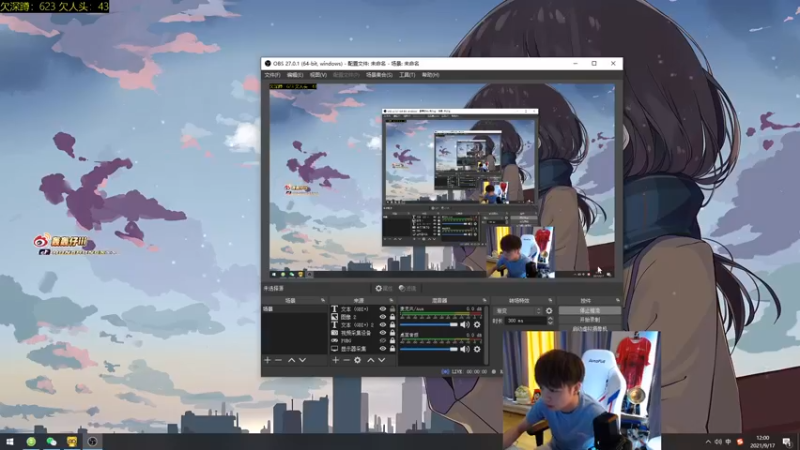This screenshot has height=450, width=800.
Task: Toggle visibility of Image 2 source
Action: [x=383, y=317]
